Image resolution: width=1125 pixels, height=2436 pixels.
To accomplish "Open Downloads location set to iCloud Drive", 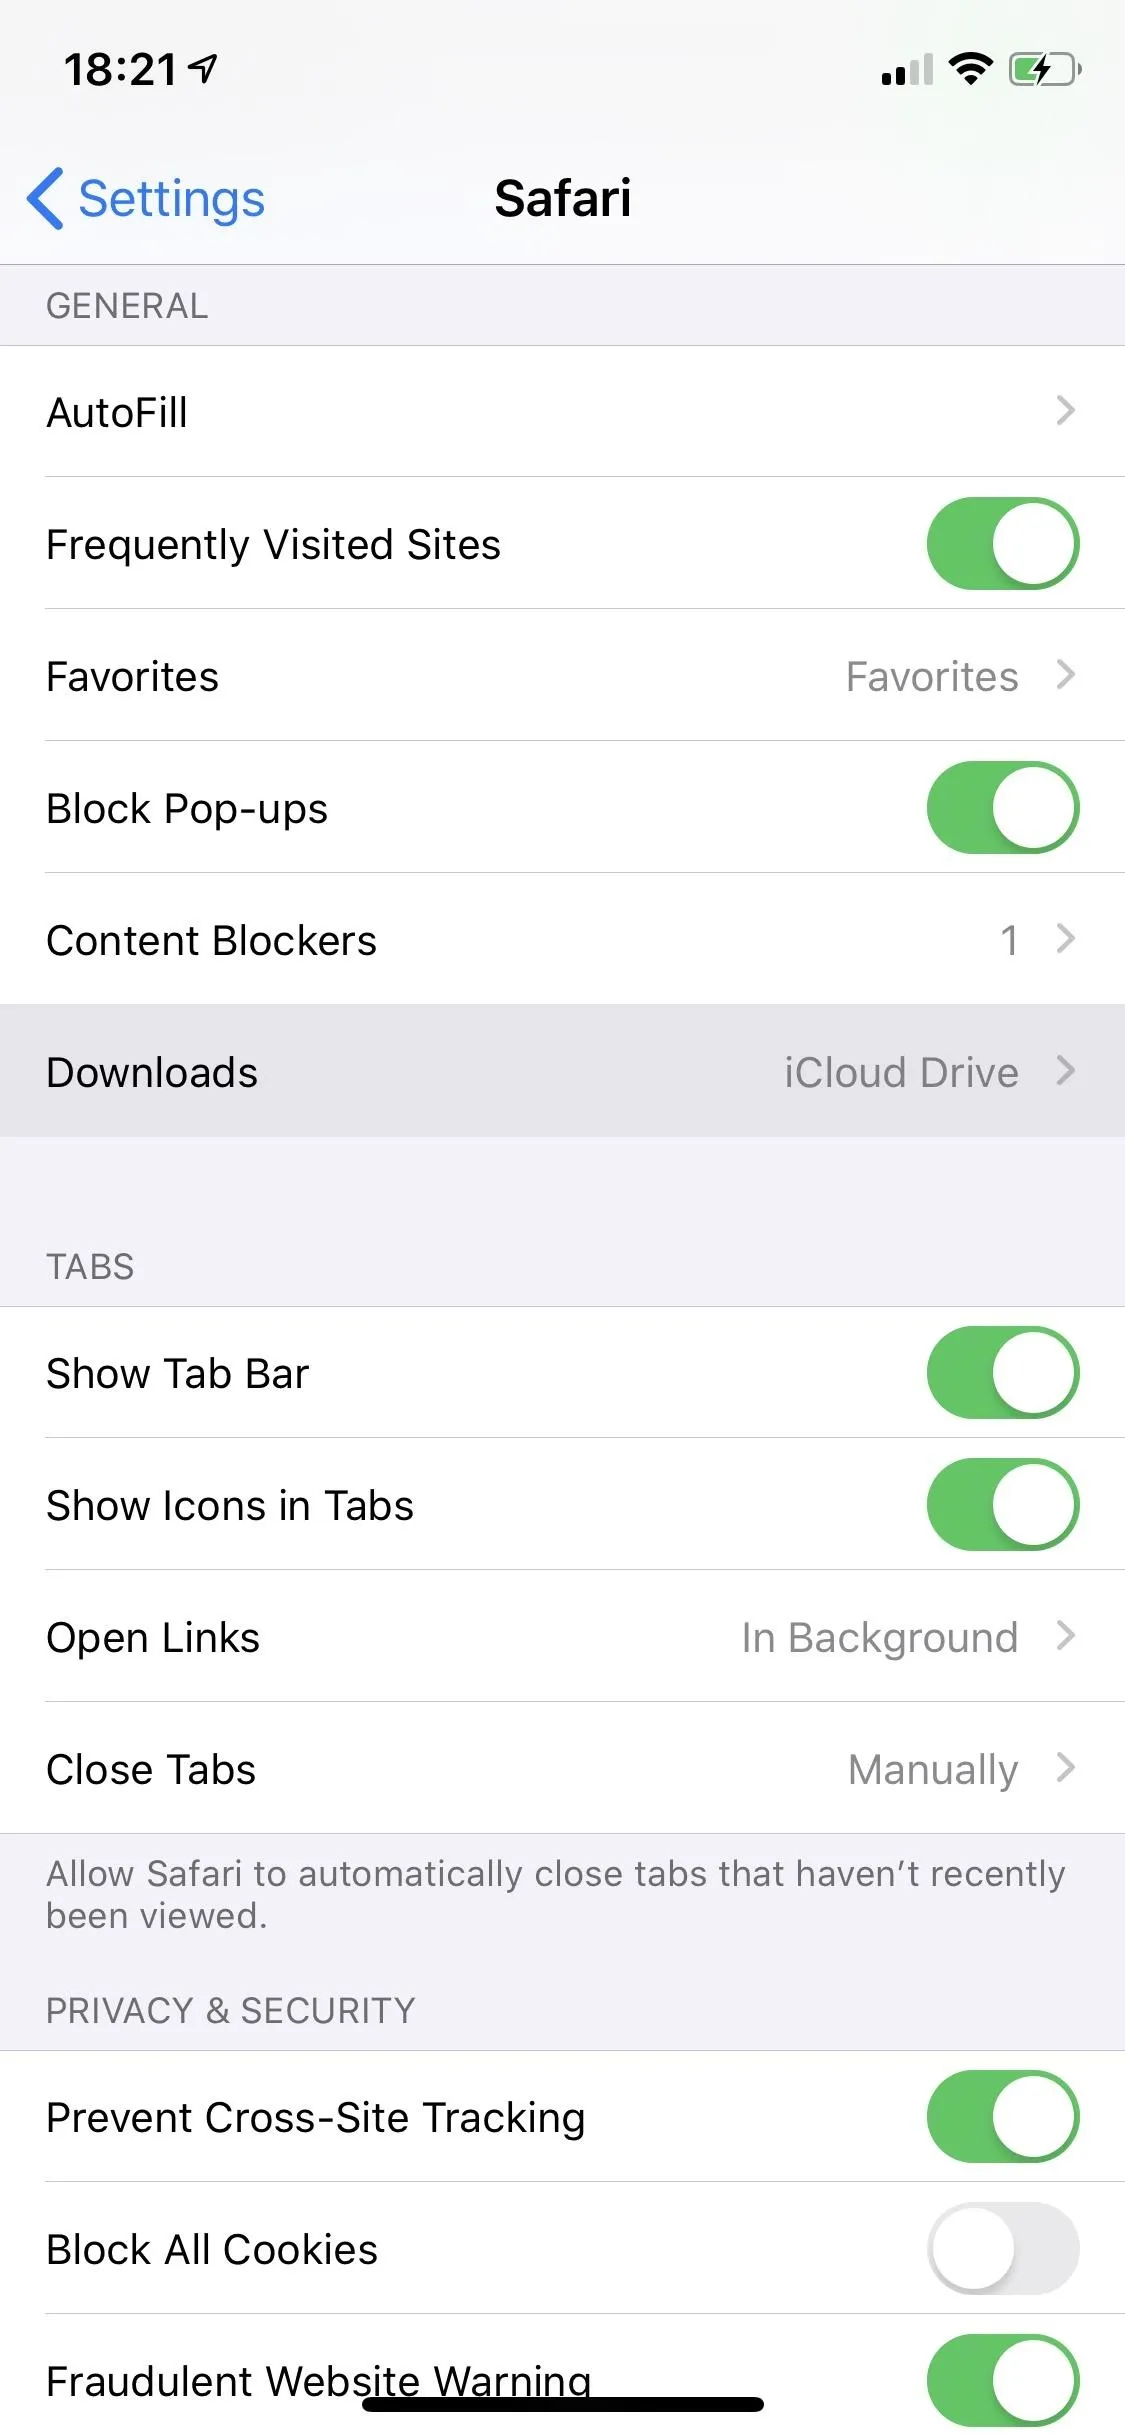I will (562, 1071).
